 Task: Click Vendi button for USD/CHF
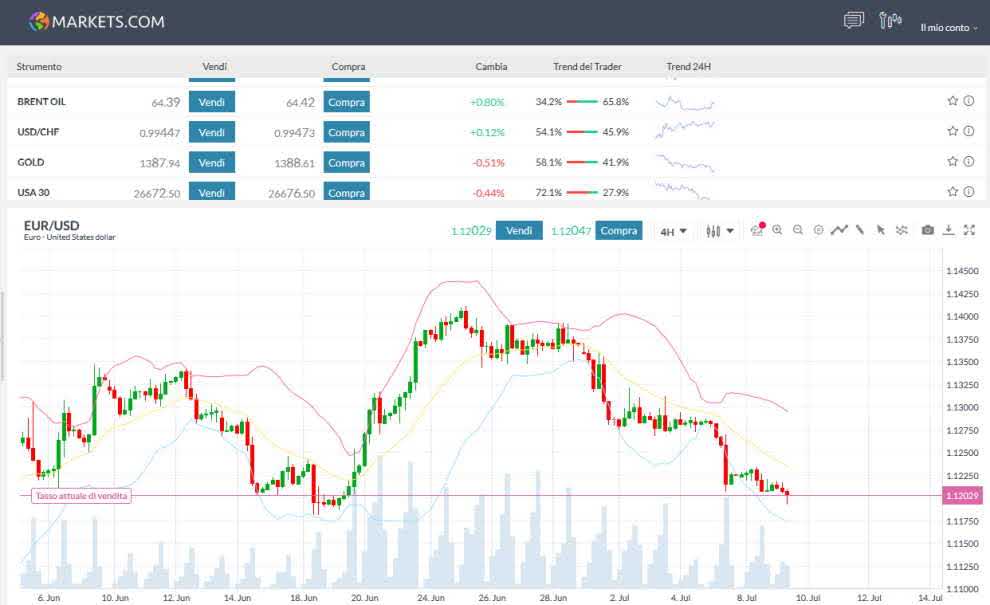click(211, 132)
